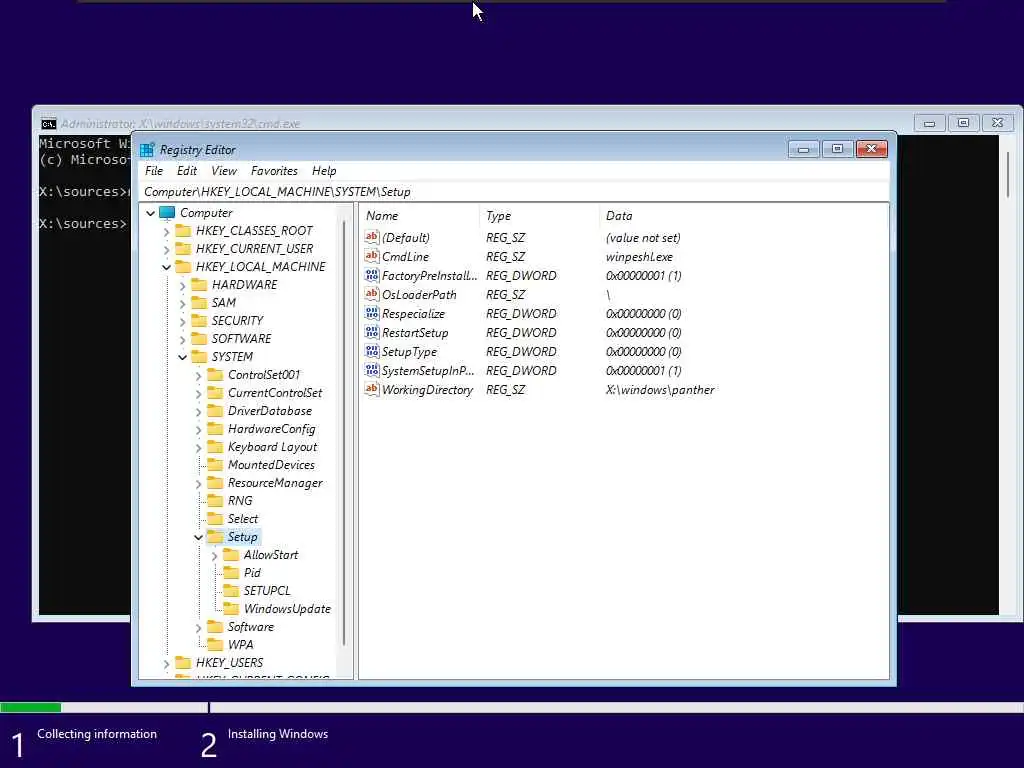
Task: Click the SETUPCL key folder icon
Action: [231, 590]
